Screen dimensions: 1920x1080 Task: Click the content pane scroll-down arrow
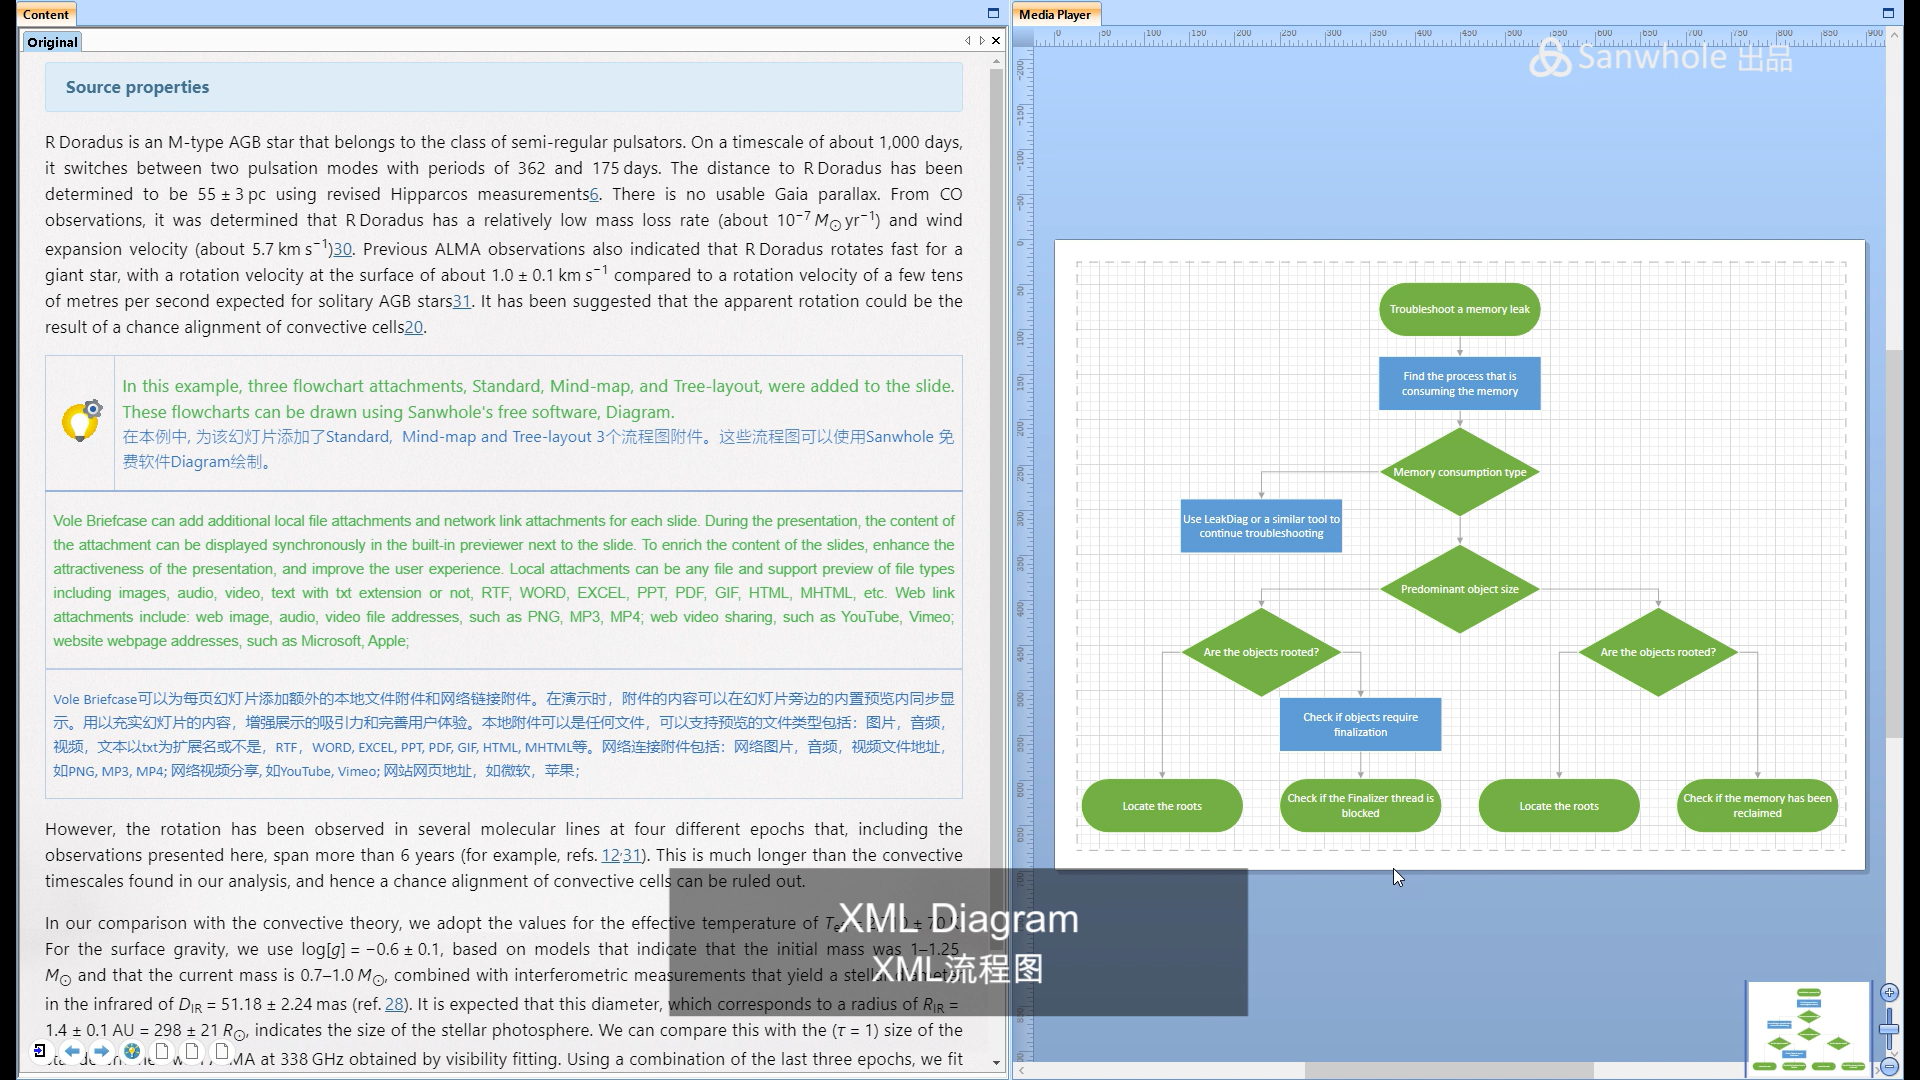pos(996,1062)
